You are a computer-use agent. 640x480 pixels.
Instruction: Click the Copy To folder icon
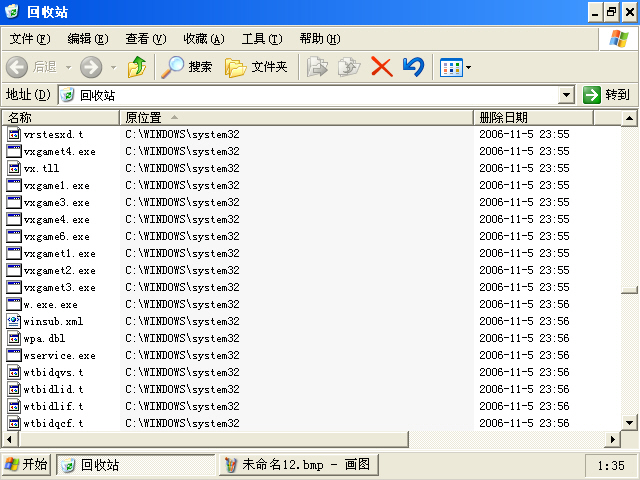[349, 67]
